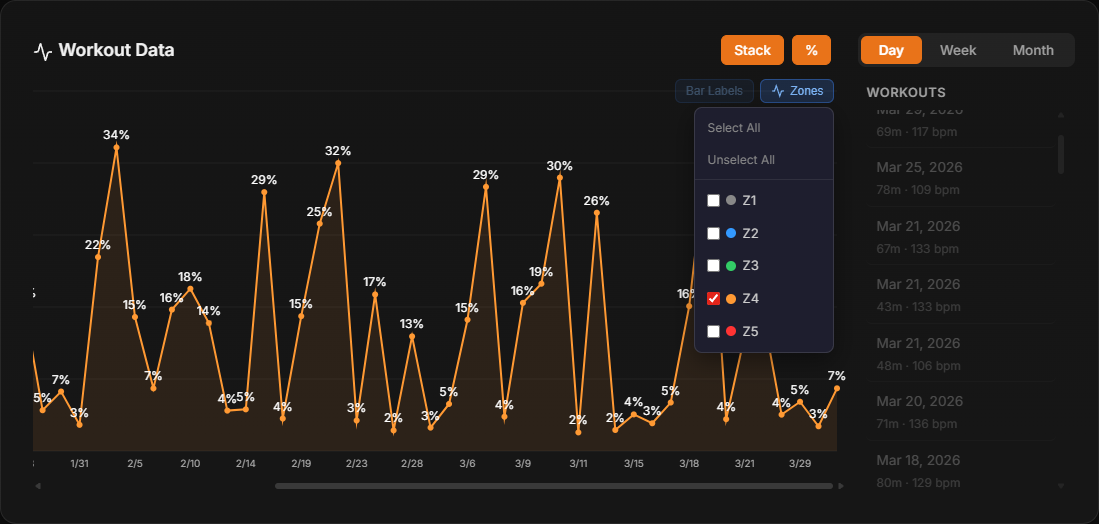1099x524 pixels.
Task: Switch to the Day view tab
Action: tap(891, 50)
